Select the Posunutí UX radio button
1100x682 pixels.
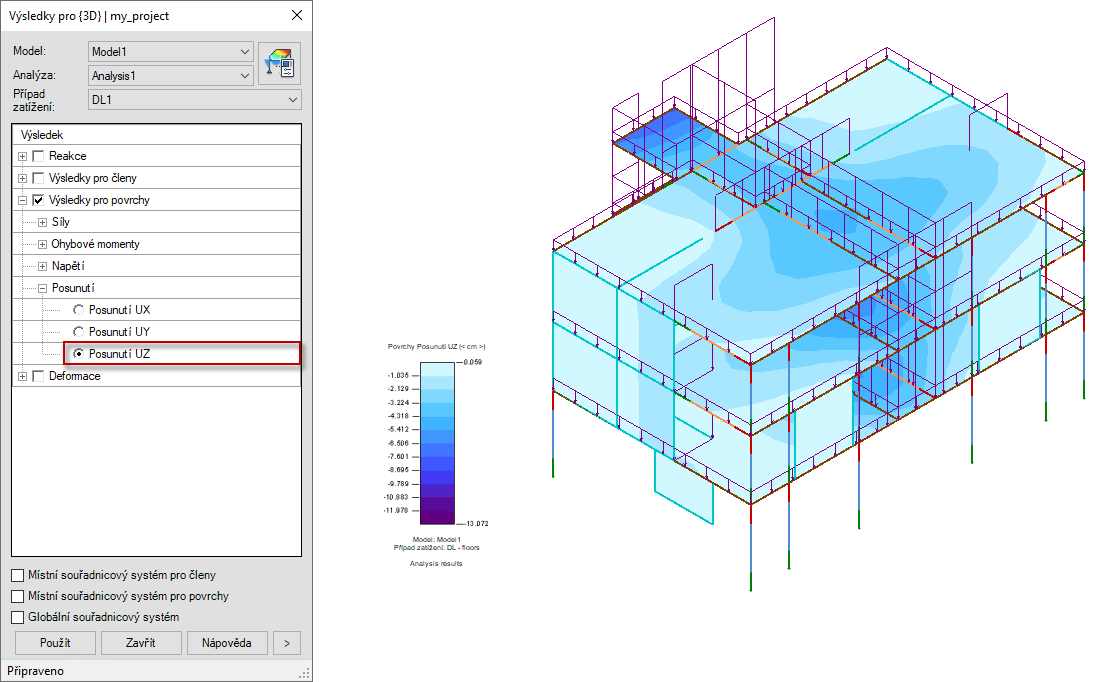tap(79, 309)
